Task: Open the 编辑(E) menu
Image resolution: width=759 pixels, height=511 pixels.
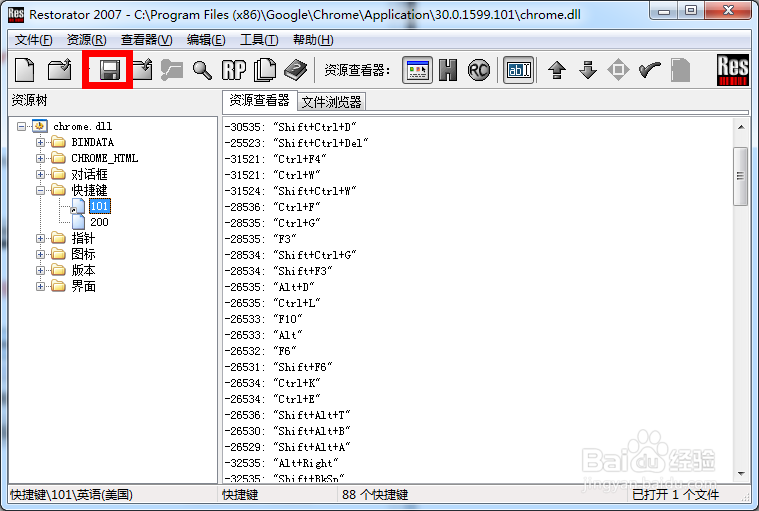Action: point(206,40)
